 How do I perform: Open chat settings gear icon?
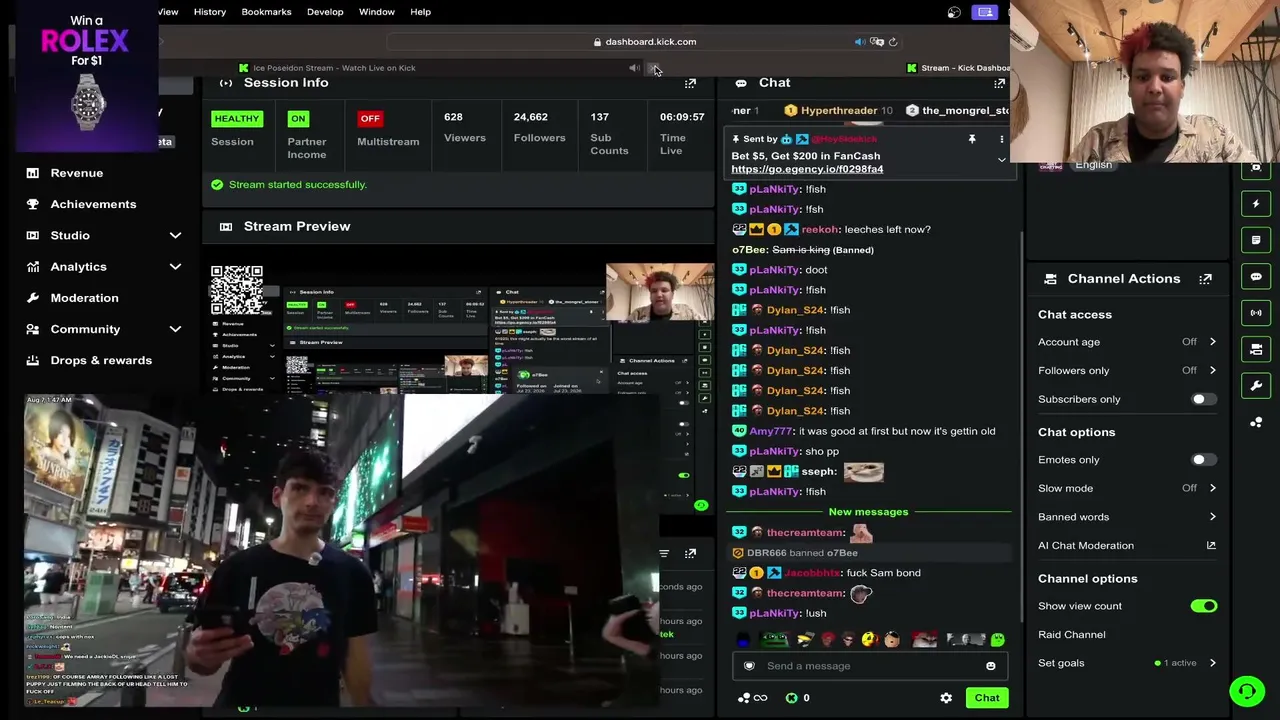pos(946,698)
